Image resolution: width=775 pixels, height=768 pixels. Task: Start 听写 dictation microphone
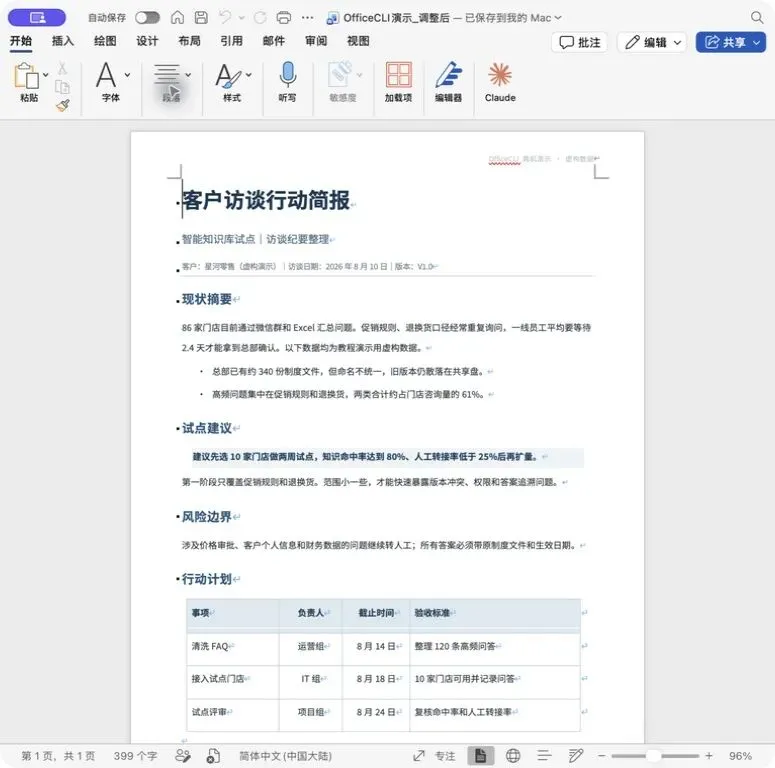point(288,82)
